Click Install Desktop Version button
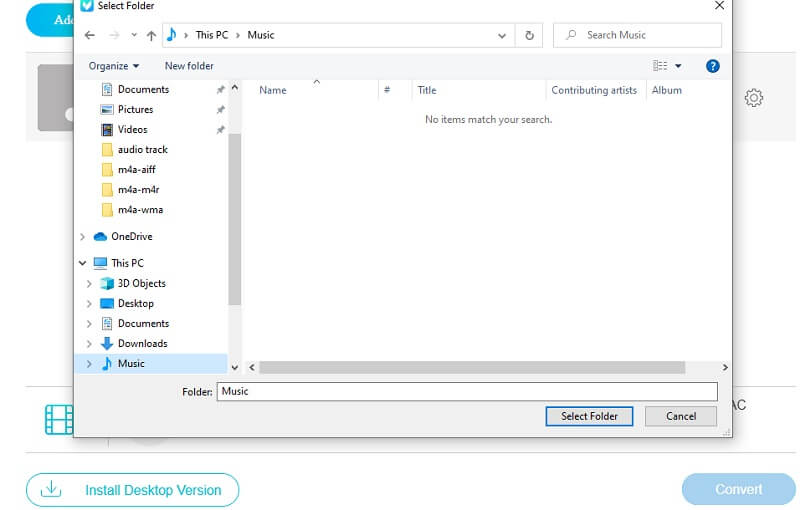 coord(132,490)
